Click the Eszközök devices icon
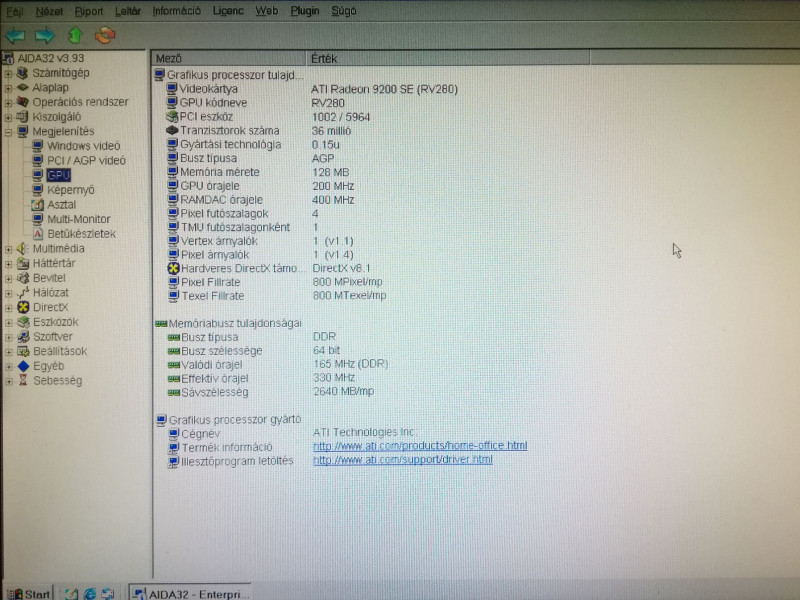Screen dimensions: 800x600 pos(23,322)
